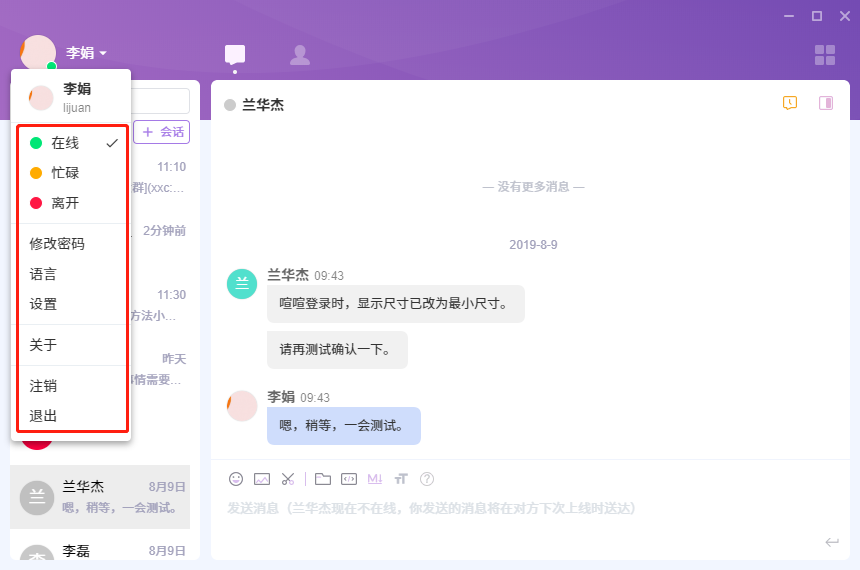860x570 pixels.
Task: Insert a code snippet via code icon
Action: point(349,479)
